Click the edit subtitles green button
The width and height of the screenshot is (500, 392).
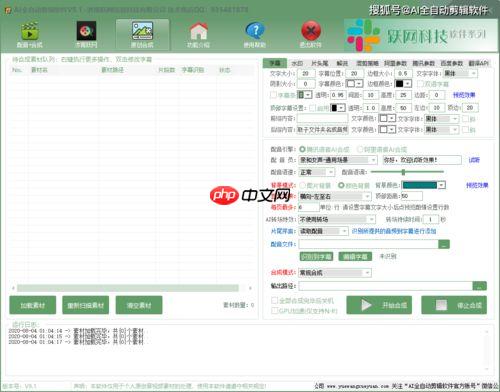355,256
